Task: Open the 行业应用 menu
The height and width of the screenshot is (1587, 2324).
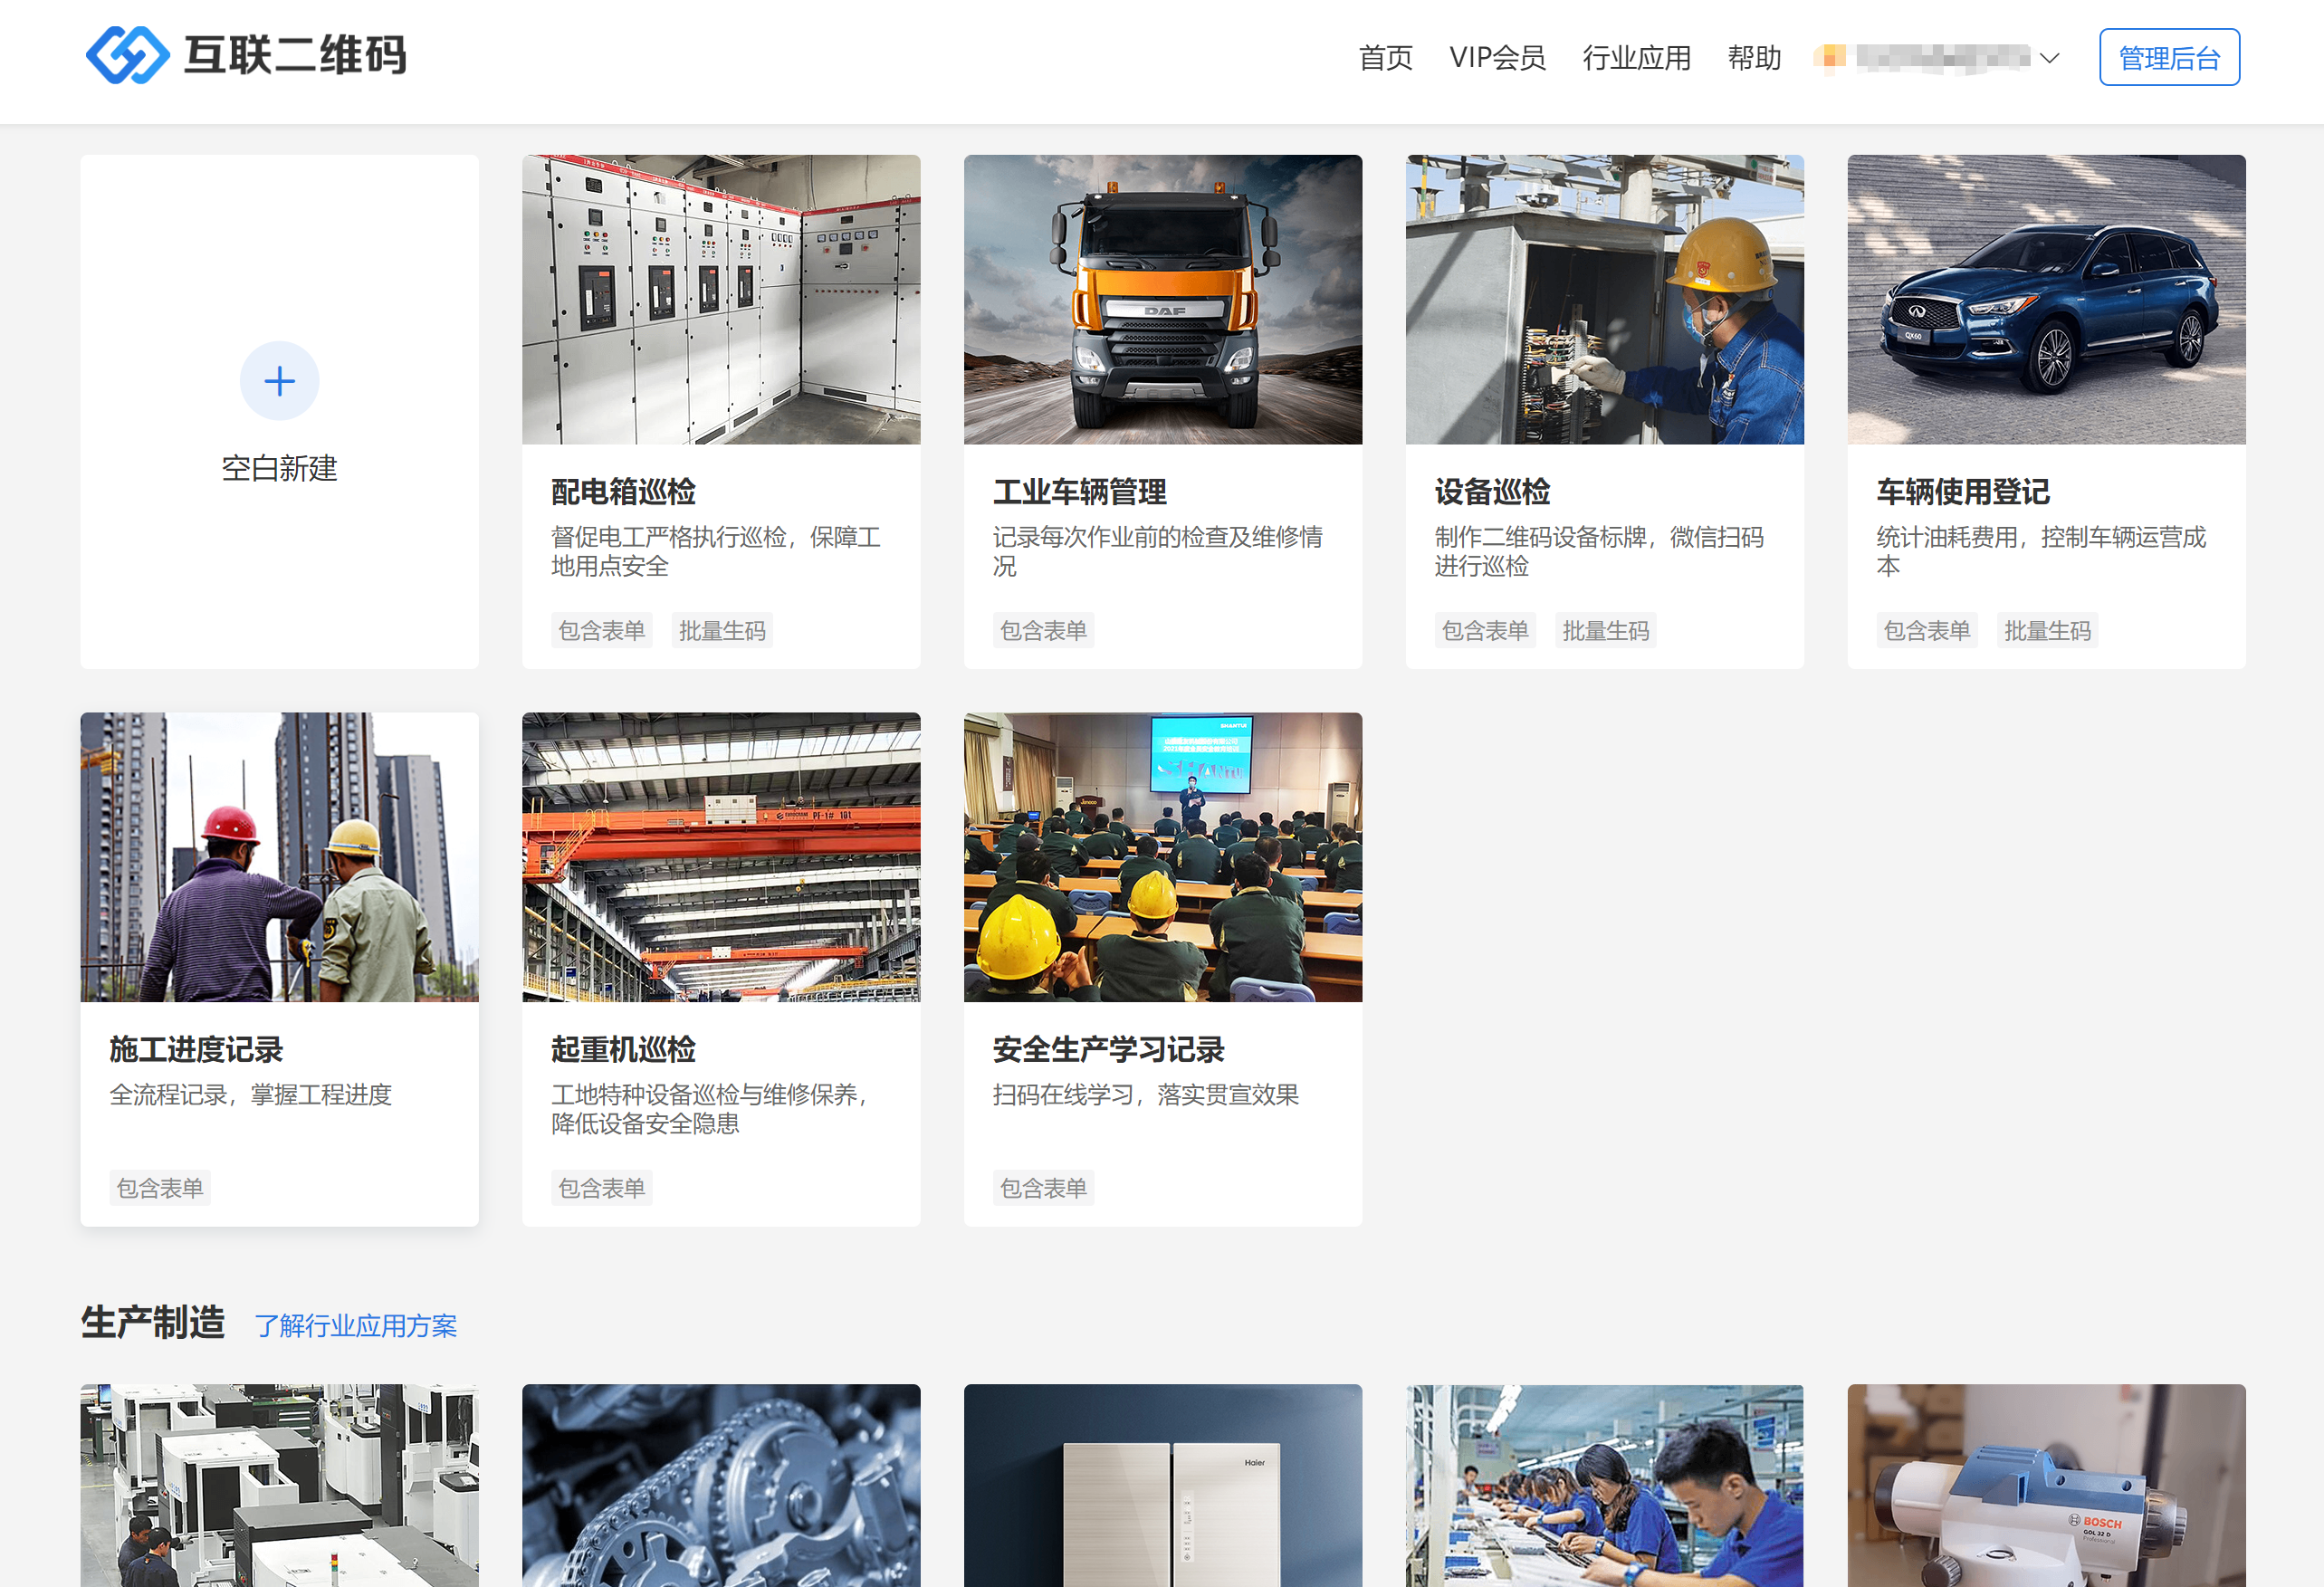Action: (x=1636, y=58)
